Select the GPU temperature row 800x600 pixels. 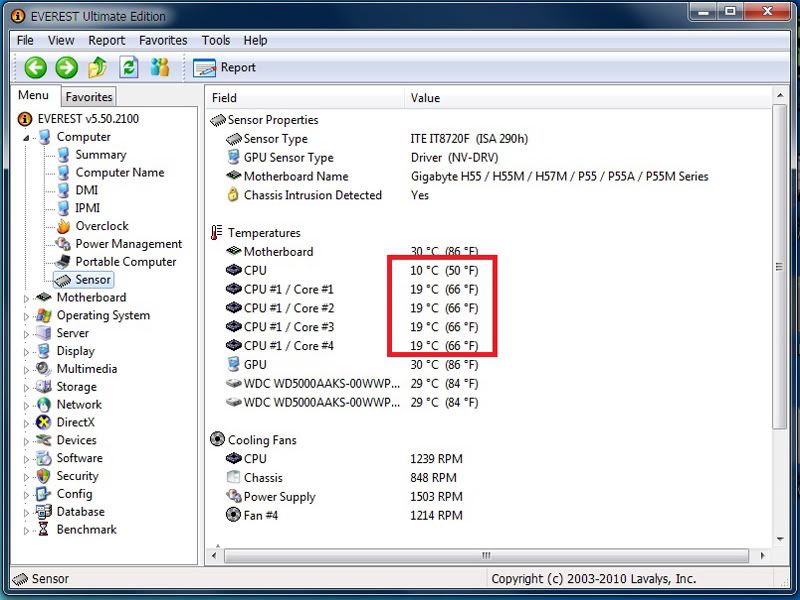click(489, 365)
